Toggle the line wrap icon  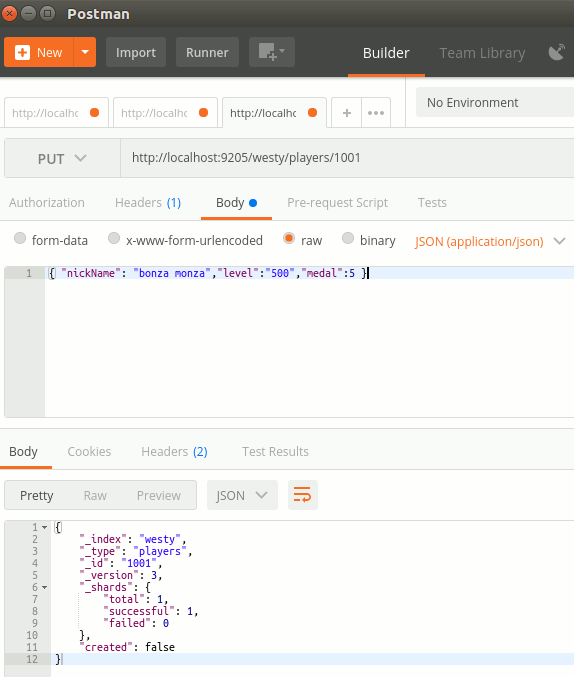pyautogui.click(x=302, y=495)
